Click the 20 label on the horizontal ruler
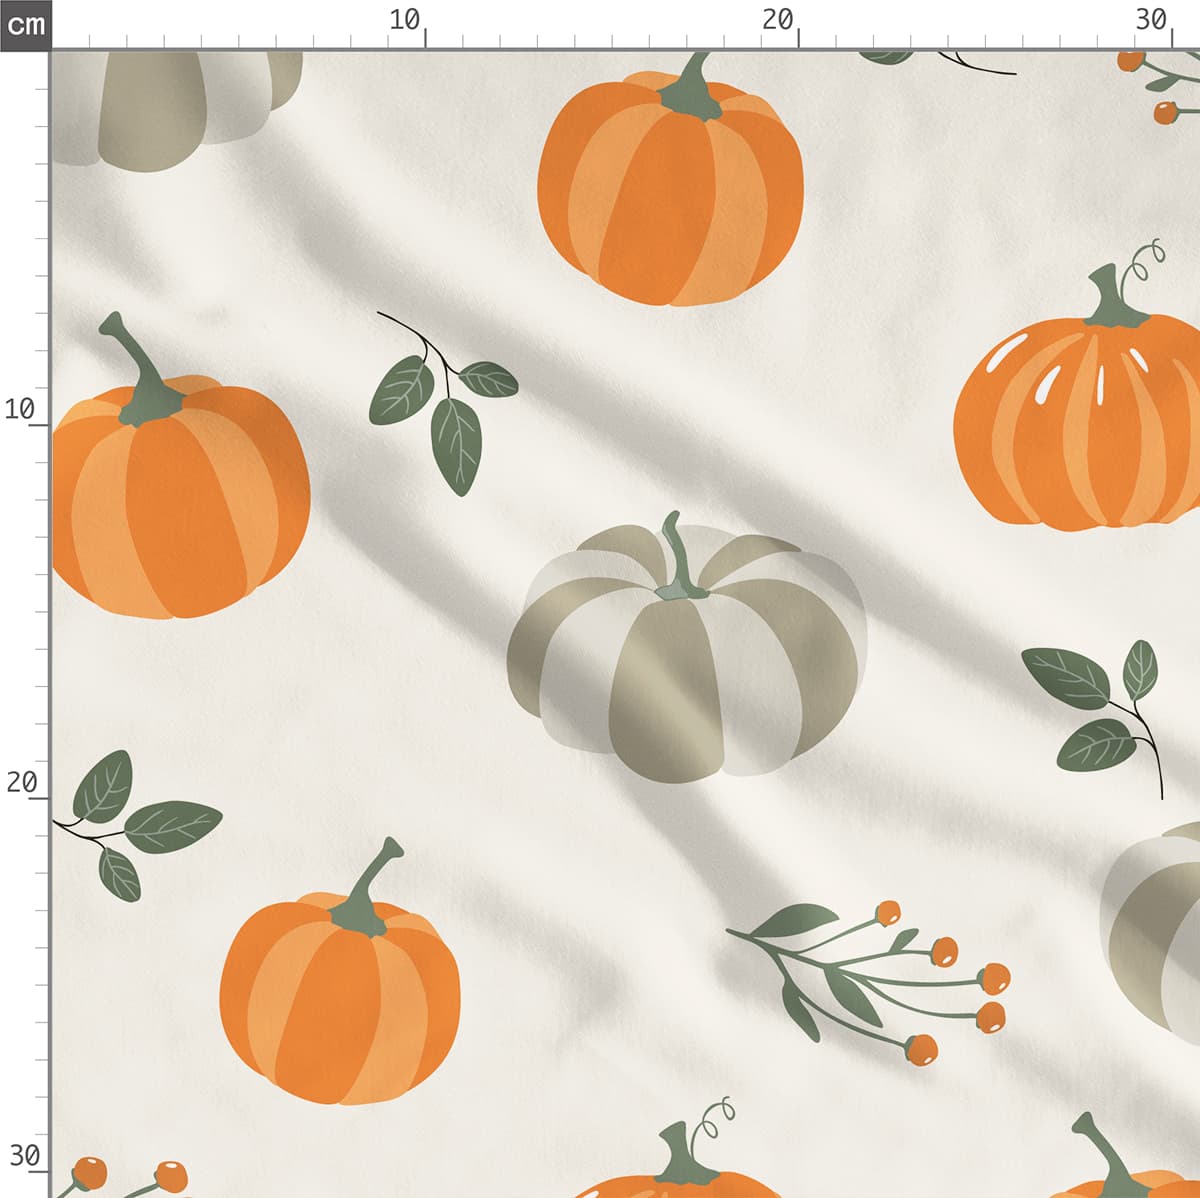 click(777, 20)
